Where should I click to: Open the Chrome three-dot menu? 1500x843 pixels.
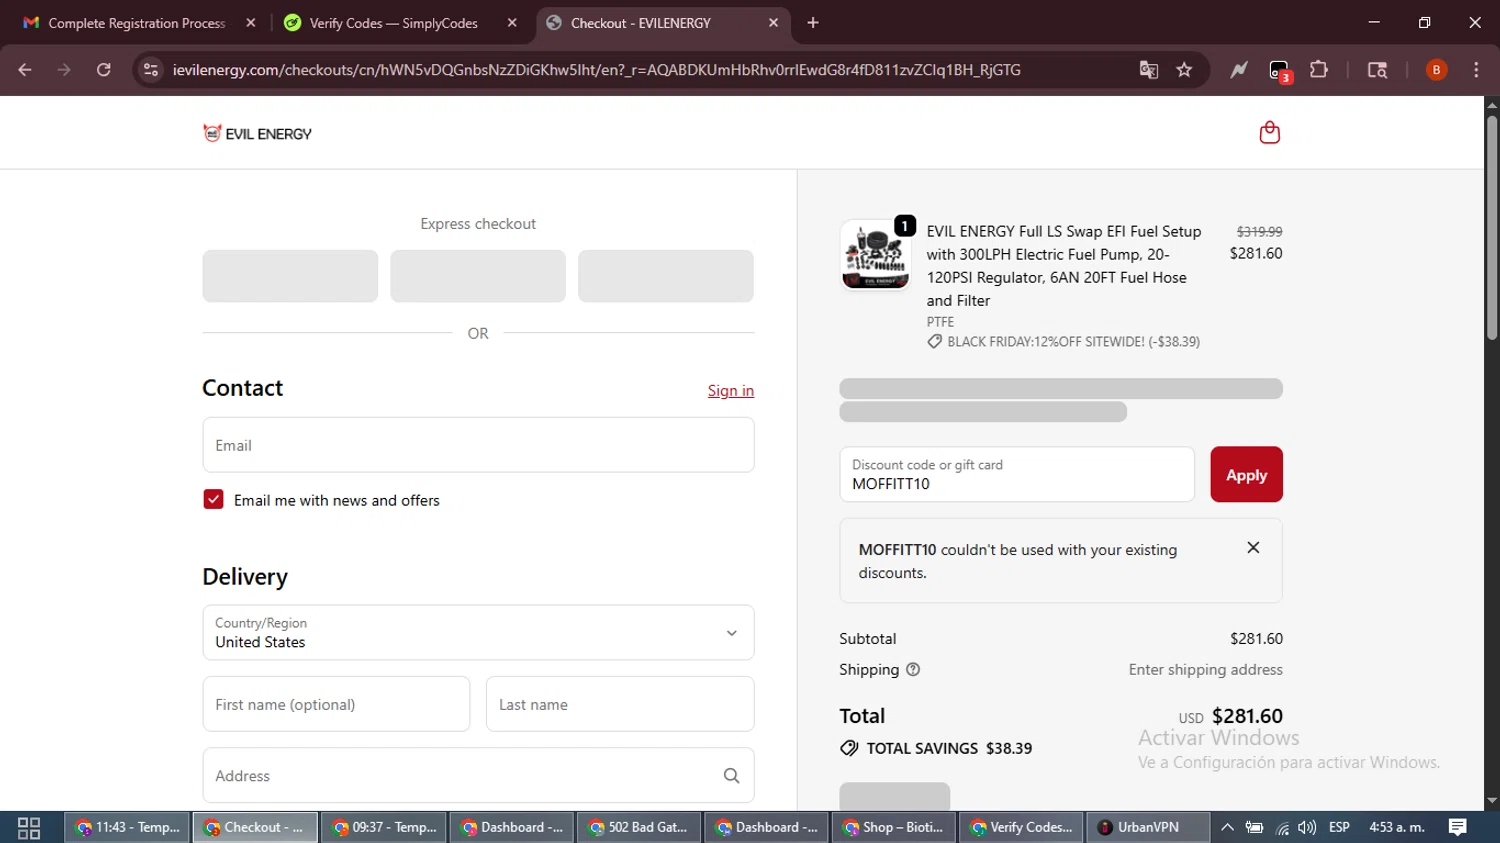[x=1476, y=70]
